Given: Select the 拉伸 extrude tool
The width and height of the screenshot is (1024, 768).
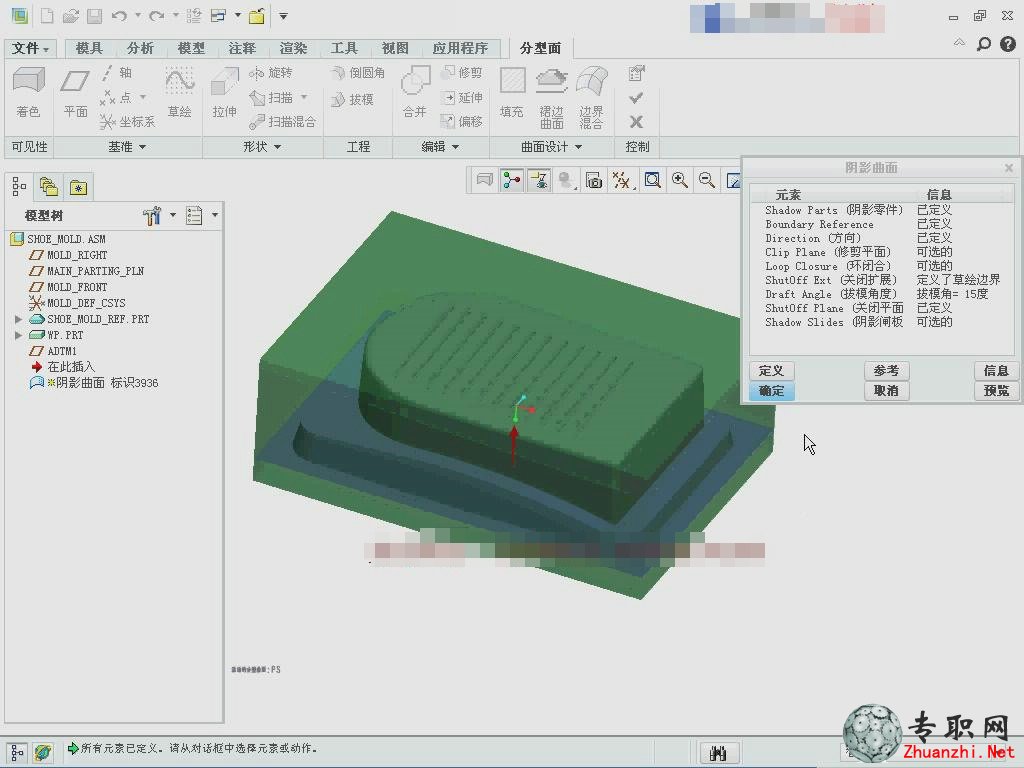Looking at the screenshot, I should (224, 92).
